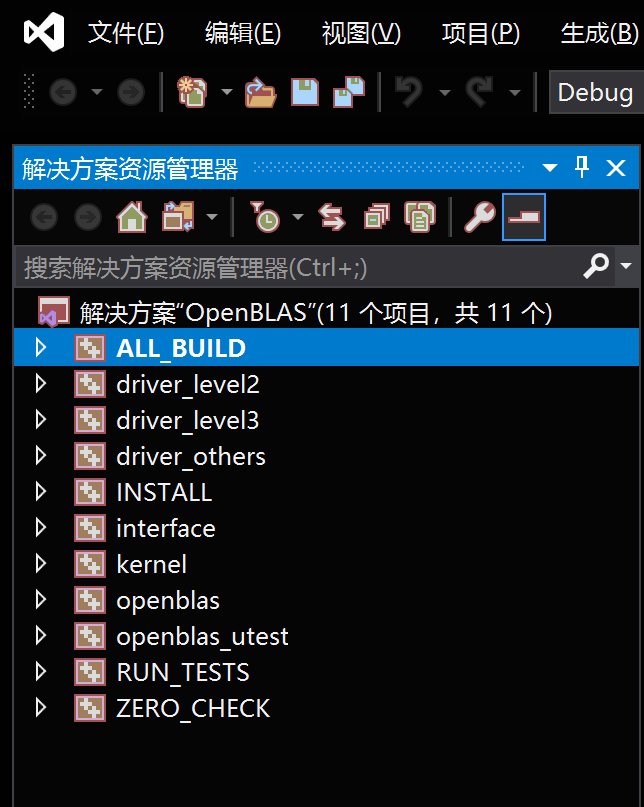644x807 pixels.
Task: Open the navigate backward history dropdown arrow
Action: coord(97,93)
